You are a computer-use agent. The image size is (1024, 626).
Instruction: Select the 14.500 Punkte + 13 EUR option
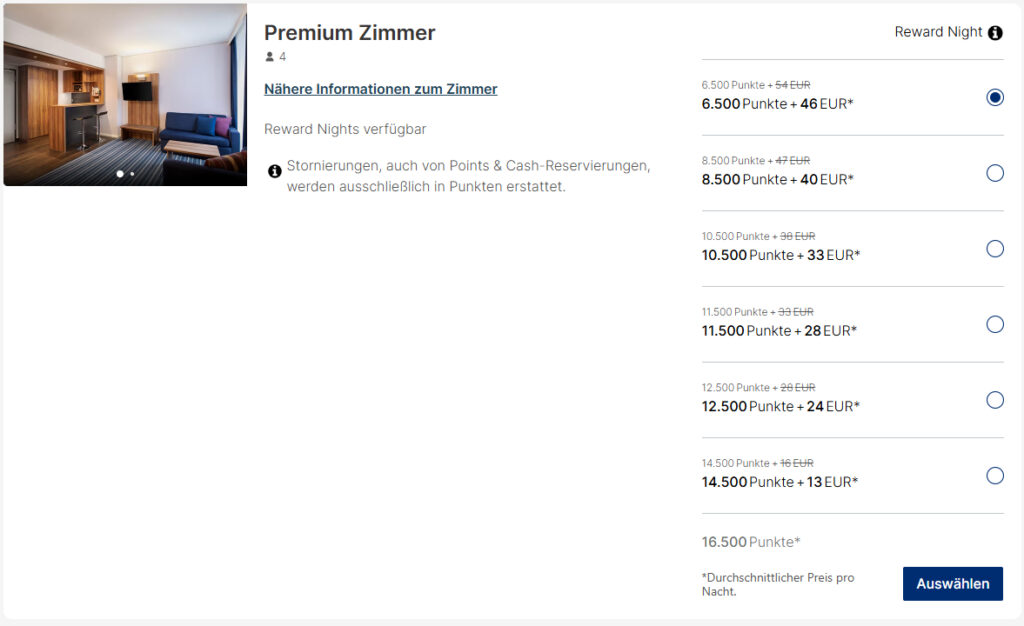point(995,476)
